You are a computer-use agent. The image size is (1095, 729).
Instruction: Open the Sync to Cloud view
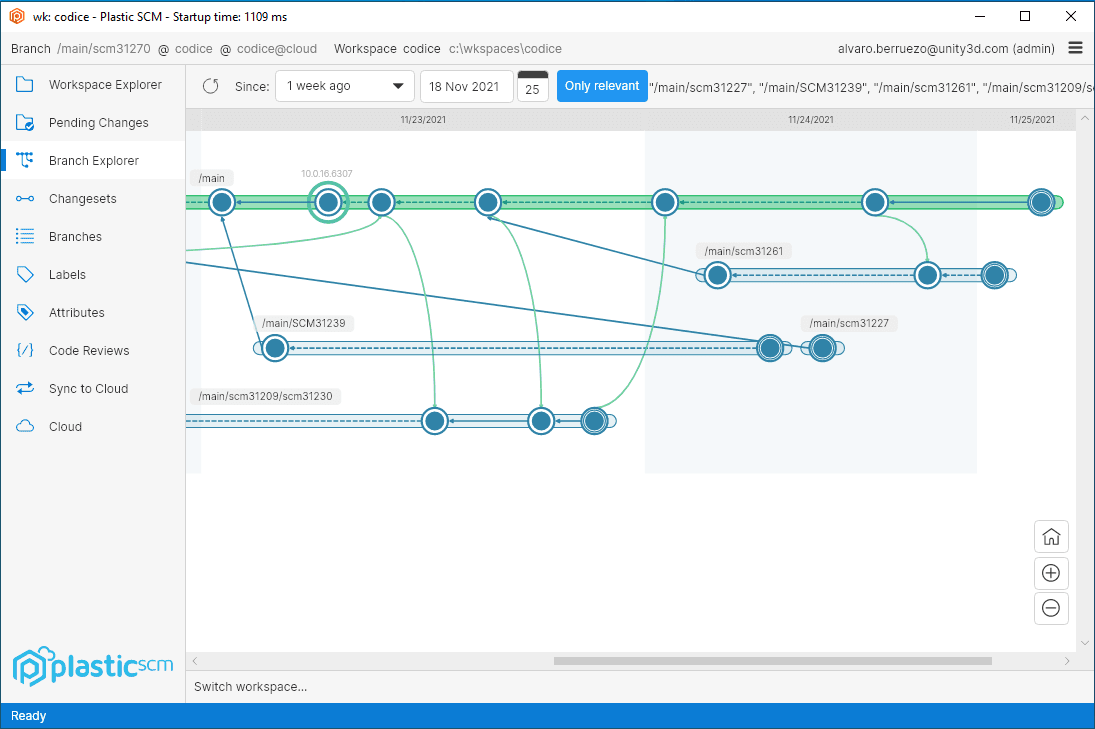click(x=86, y=388)
